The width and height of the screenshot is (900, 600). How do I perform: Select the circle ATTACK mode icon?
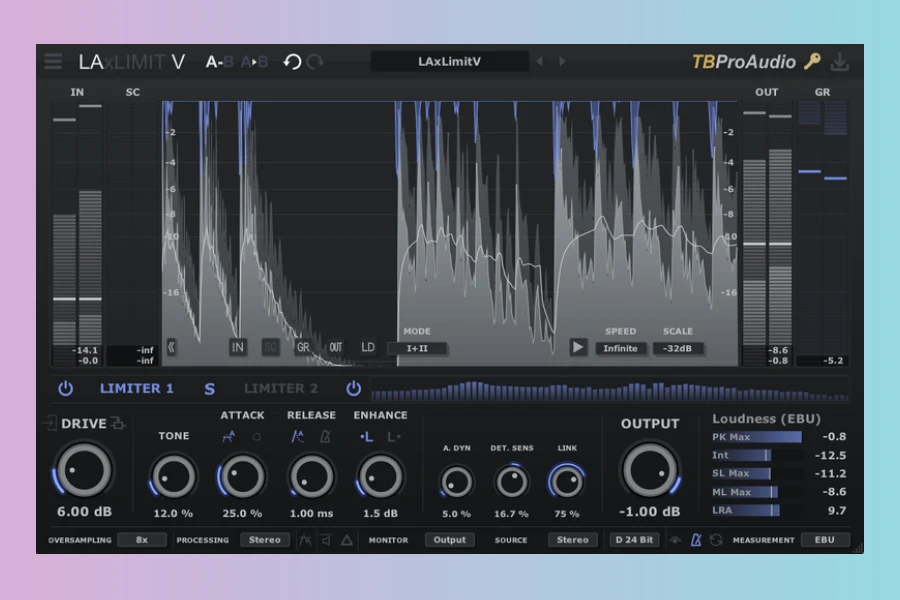coord(257,437)
